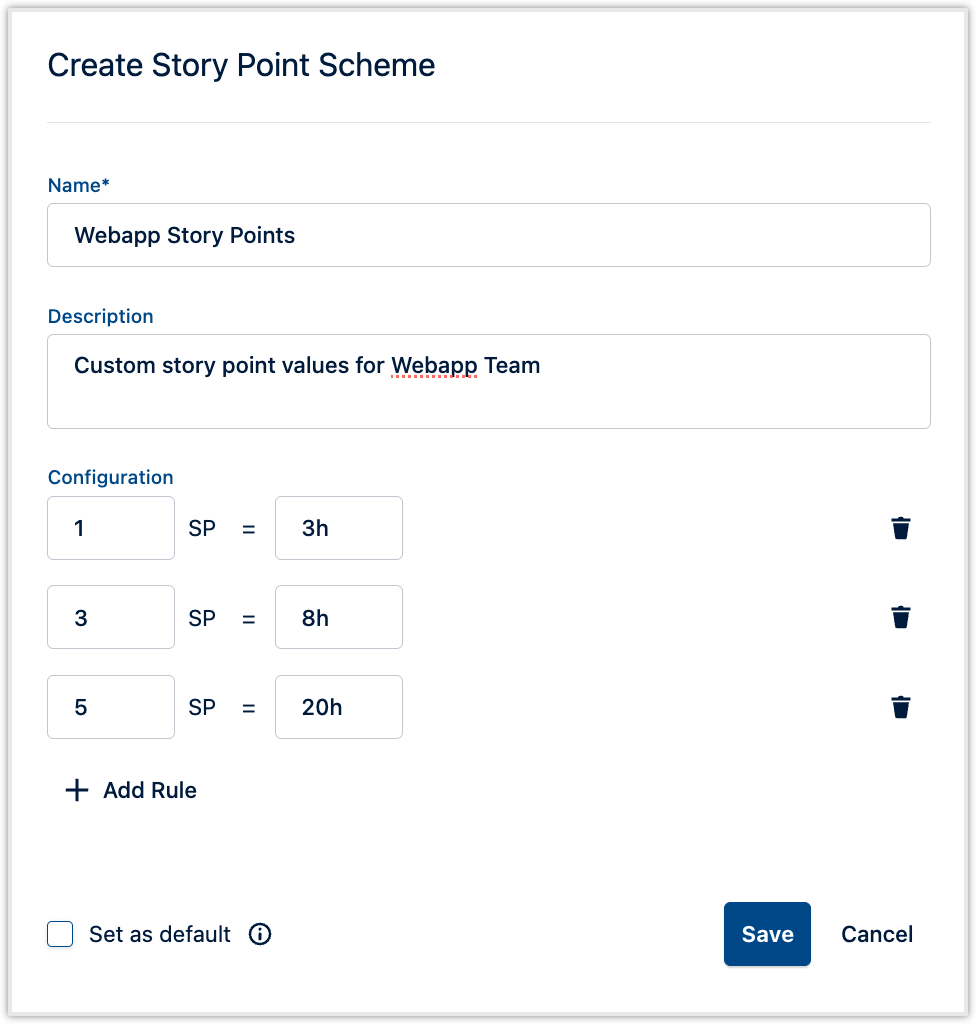The image size is (976, 1024).
Task: Click the 8h hours field
Action: tap(339, 617)
